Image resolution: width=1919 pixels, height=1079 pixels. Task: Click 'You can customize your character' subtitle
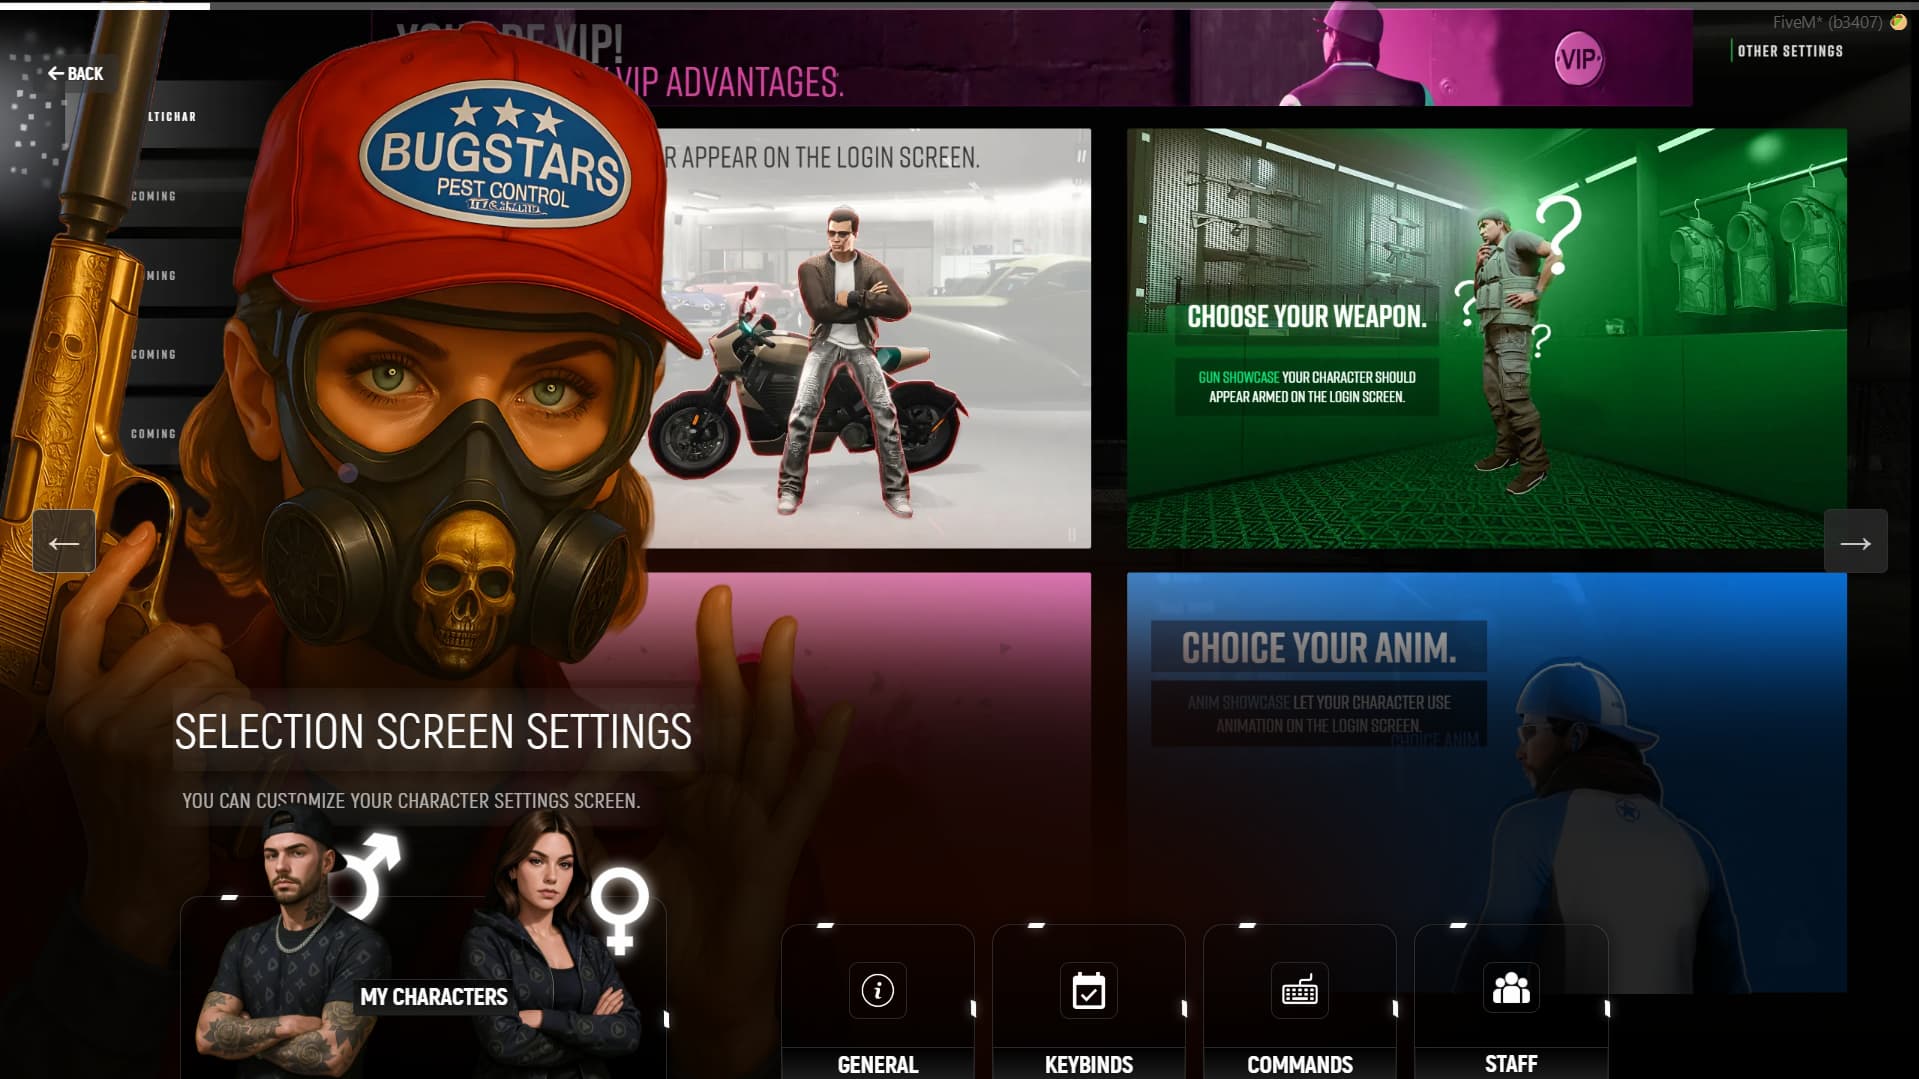click(x=411, y=801)
